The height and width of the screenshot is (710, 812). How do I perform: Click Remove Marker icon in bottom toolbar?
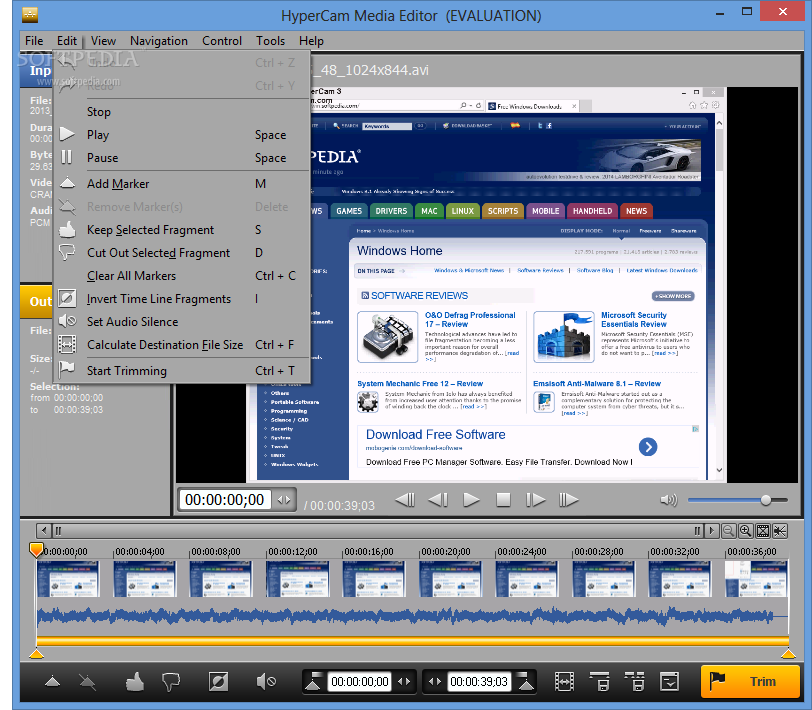coord(87,682)
